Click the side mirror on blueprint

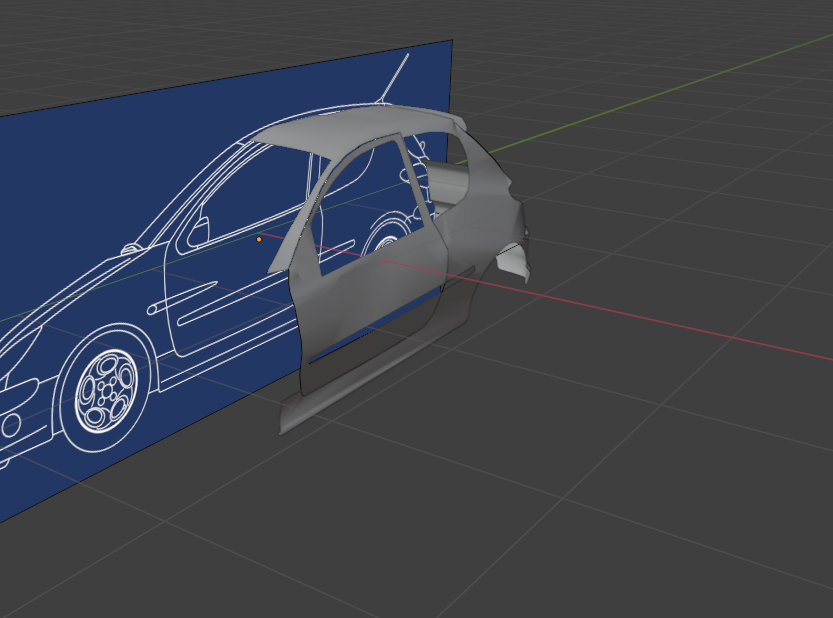199,231
